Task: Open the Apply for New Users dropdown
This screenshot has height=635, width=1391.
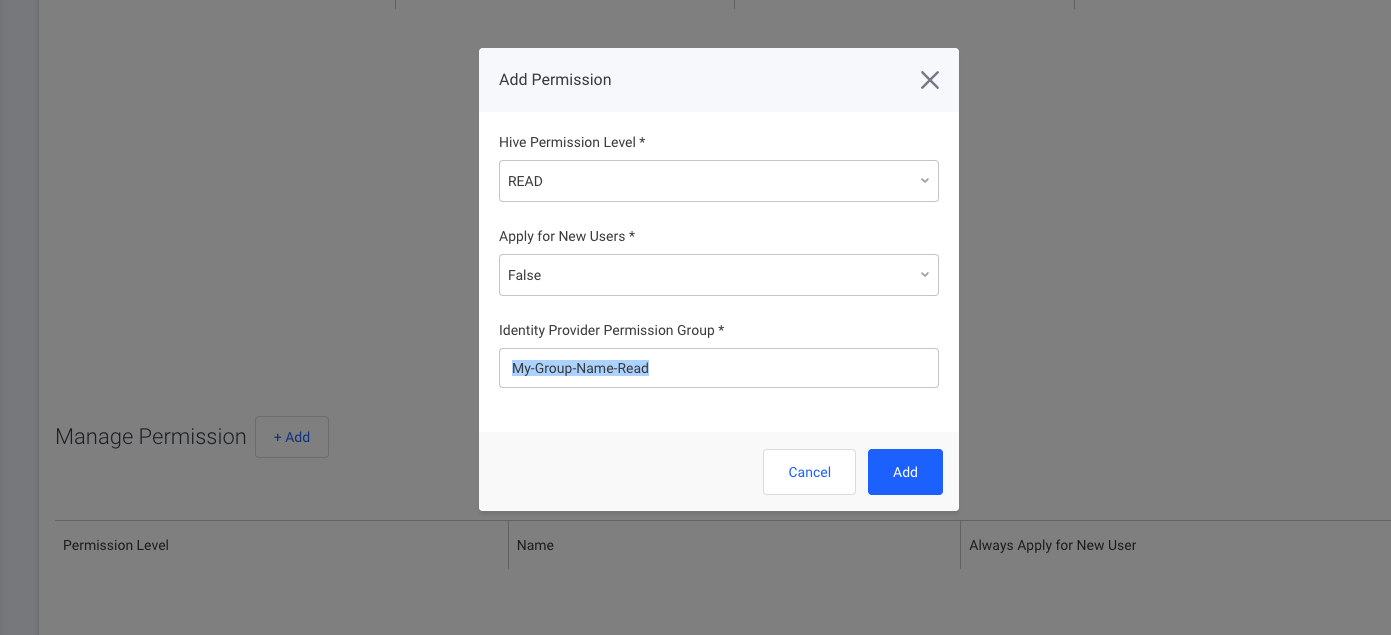Action: (x=719, y=275)
